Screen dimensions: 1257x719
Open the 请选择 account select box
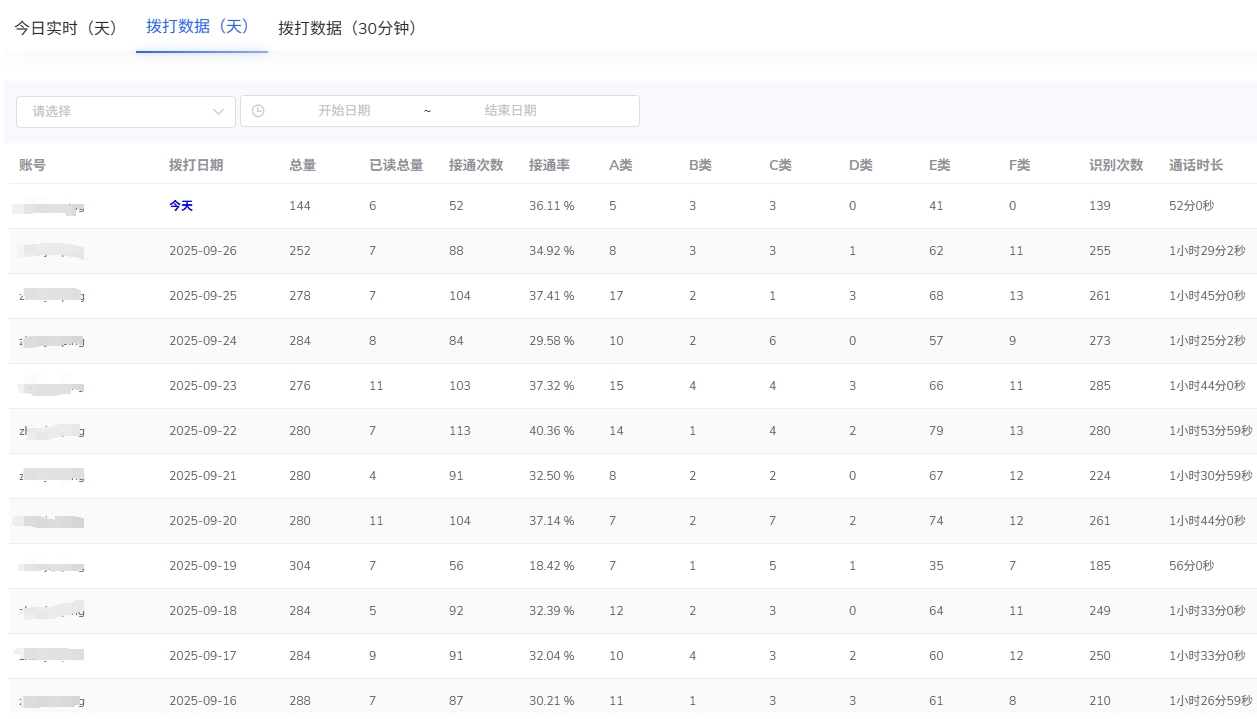tap(120, 112)
